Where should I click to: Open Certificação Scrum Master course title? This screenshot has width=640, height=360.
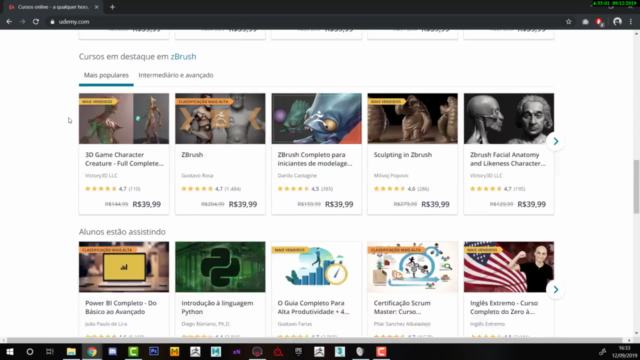click(402, 307)
